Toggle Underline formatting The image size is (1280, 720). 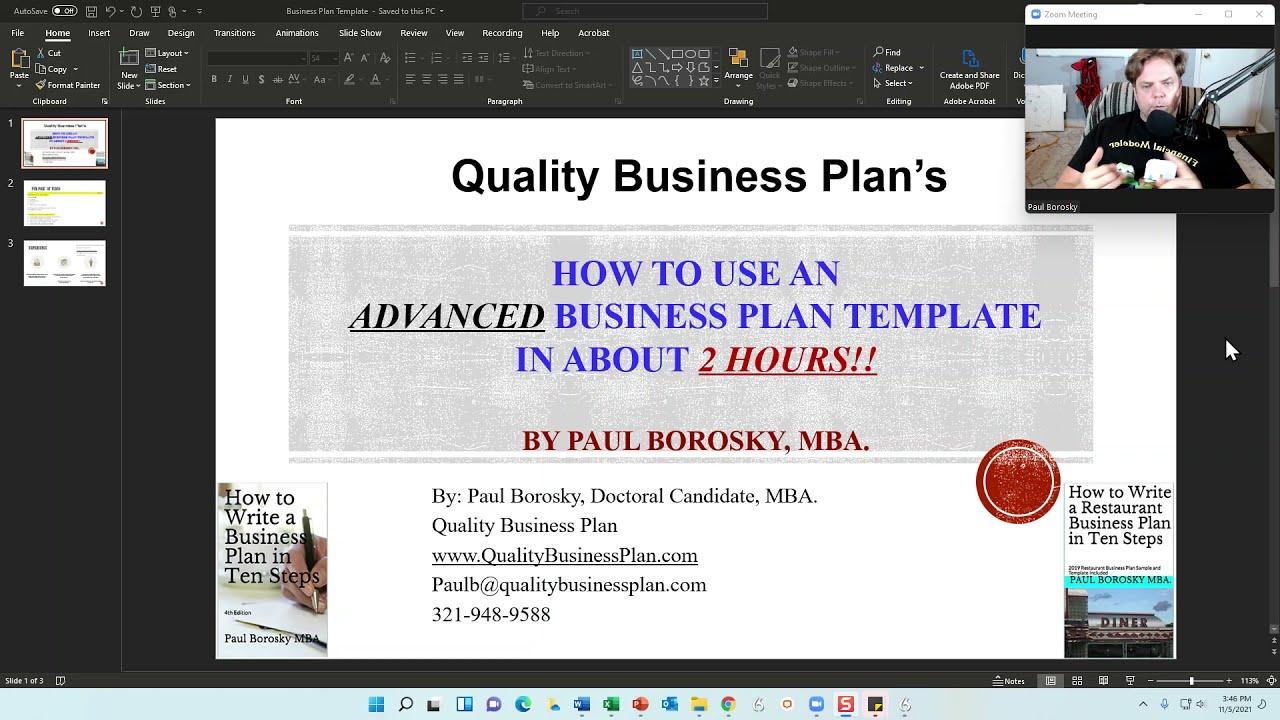pyautogui.click(x=245, y=79)
